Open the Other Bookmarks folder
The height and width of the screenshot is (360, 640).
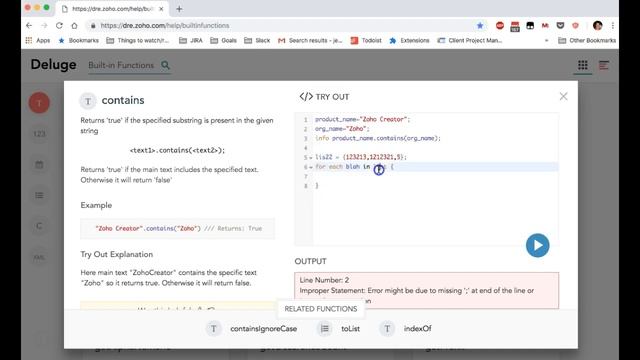(x=587, y=40)
